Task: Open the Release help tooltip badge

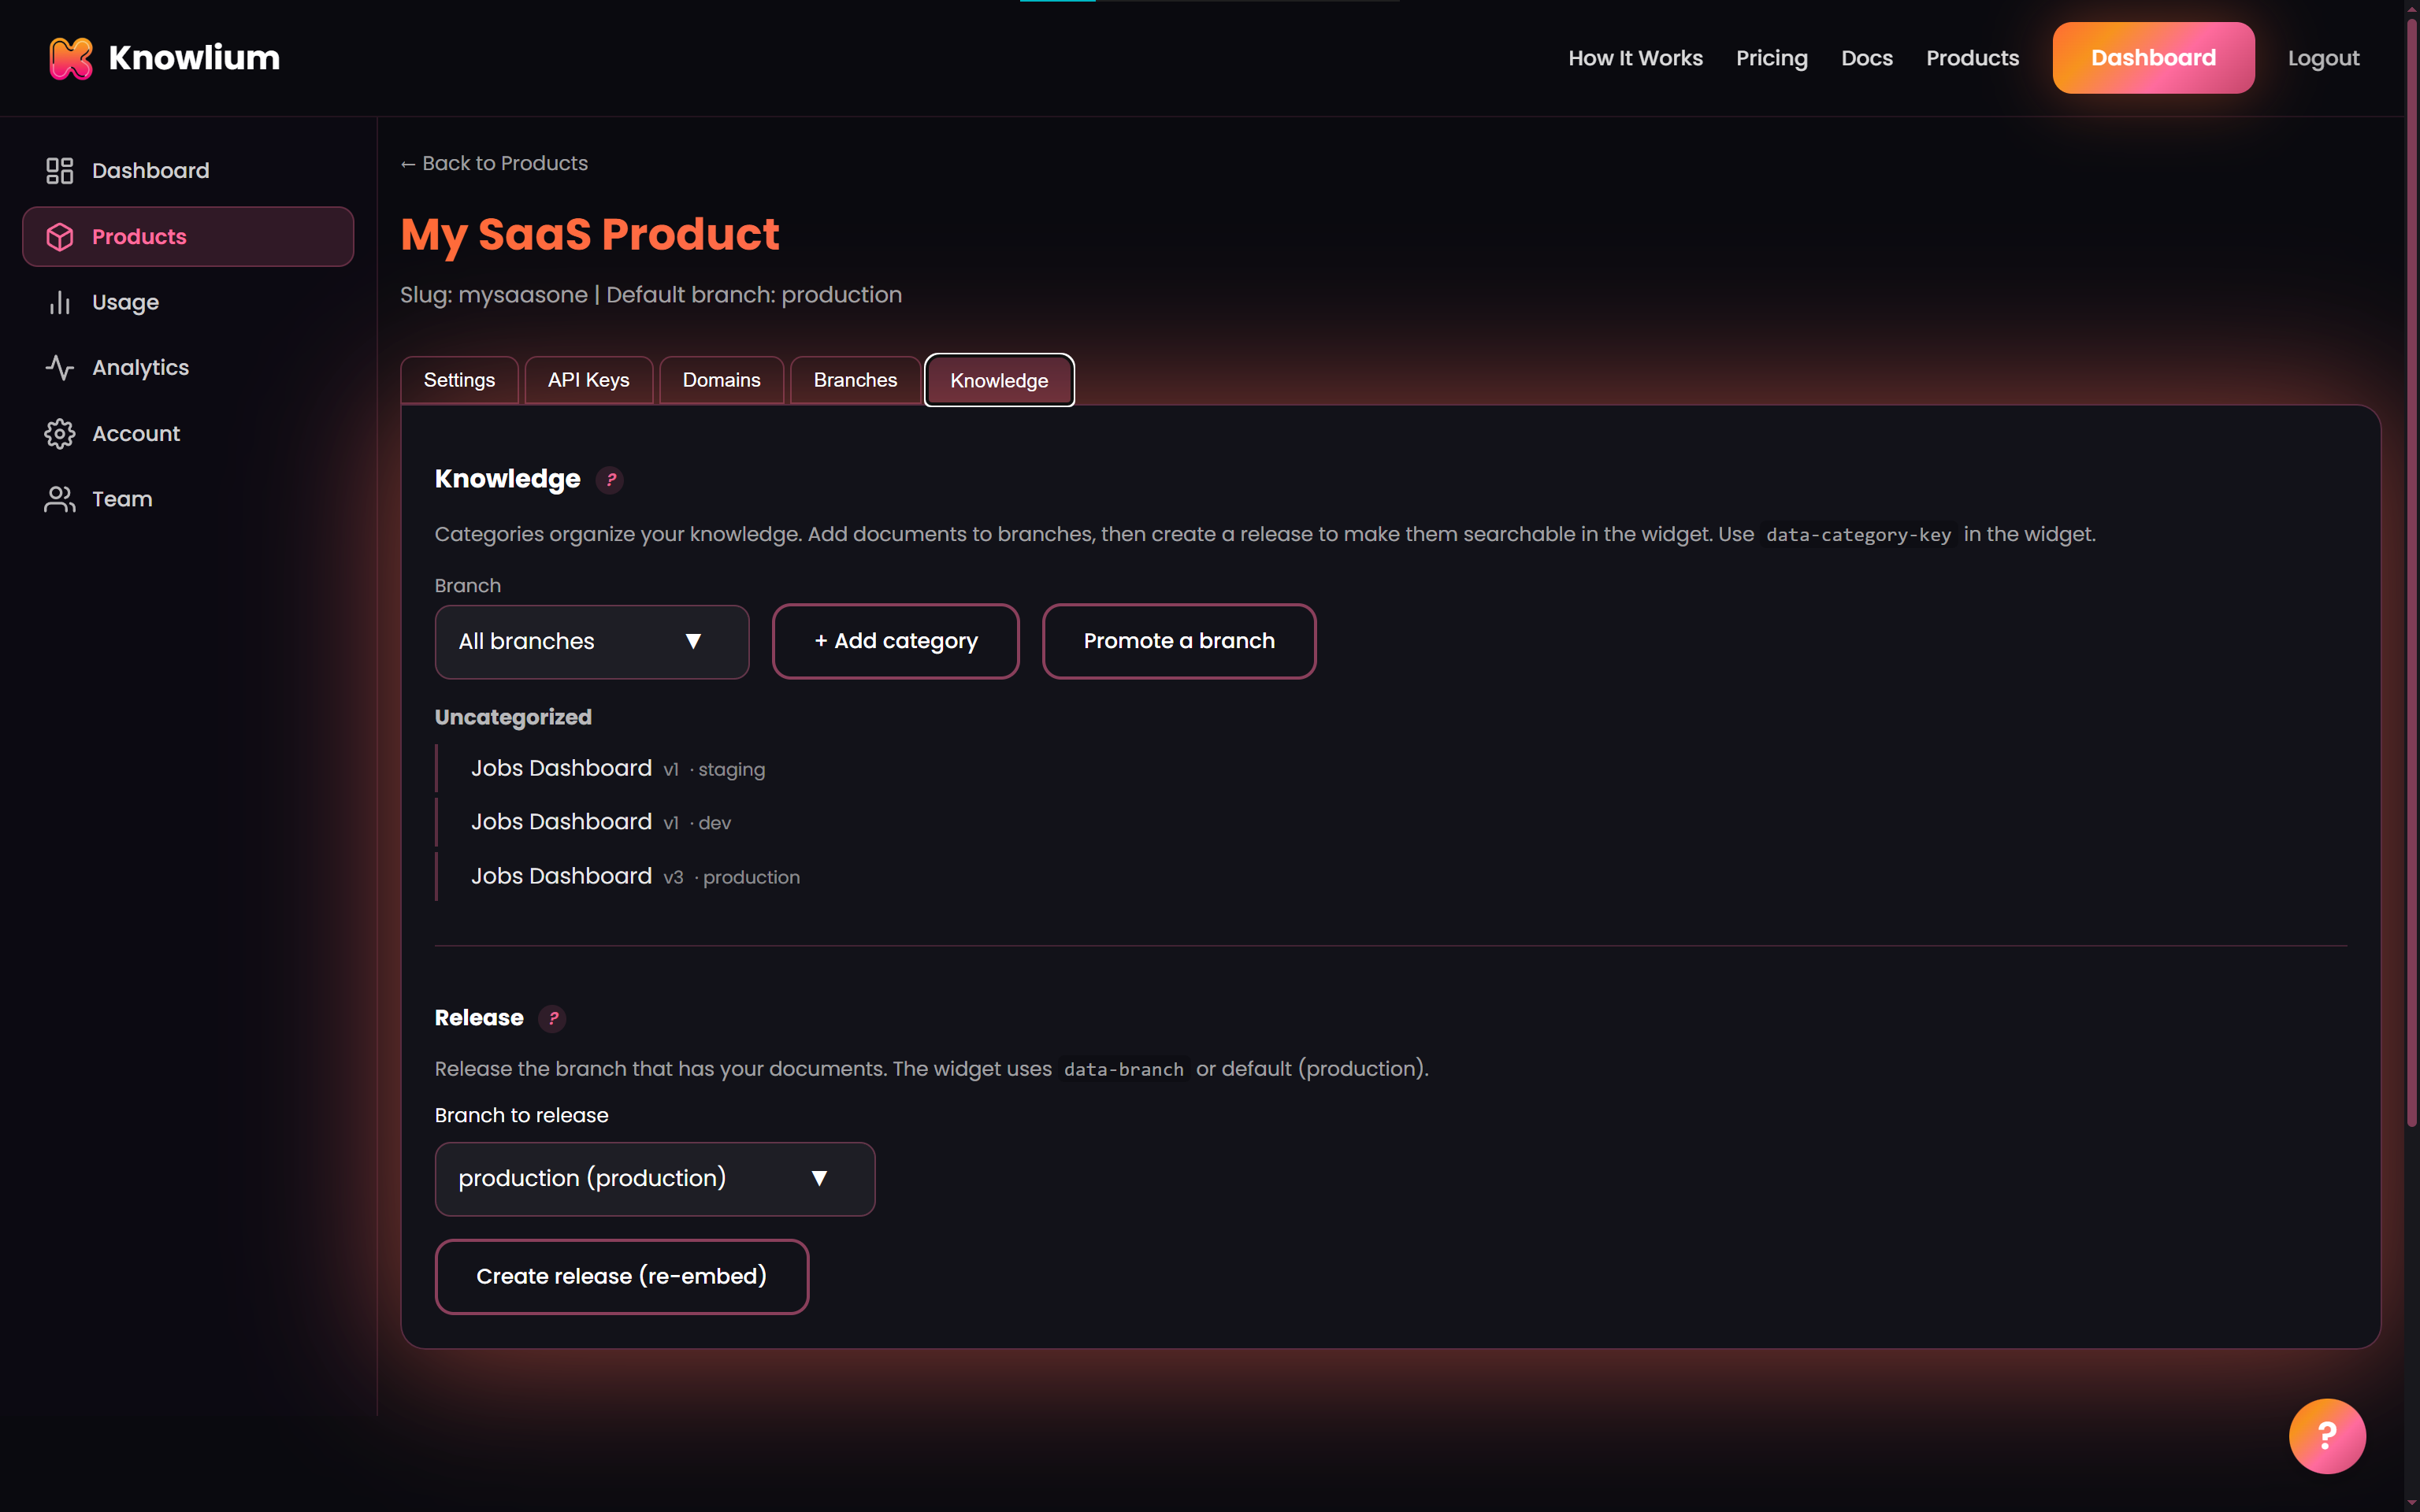Action: (553, 1018)
